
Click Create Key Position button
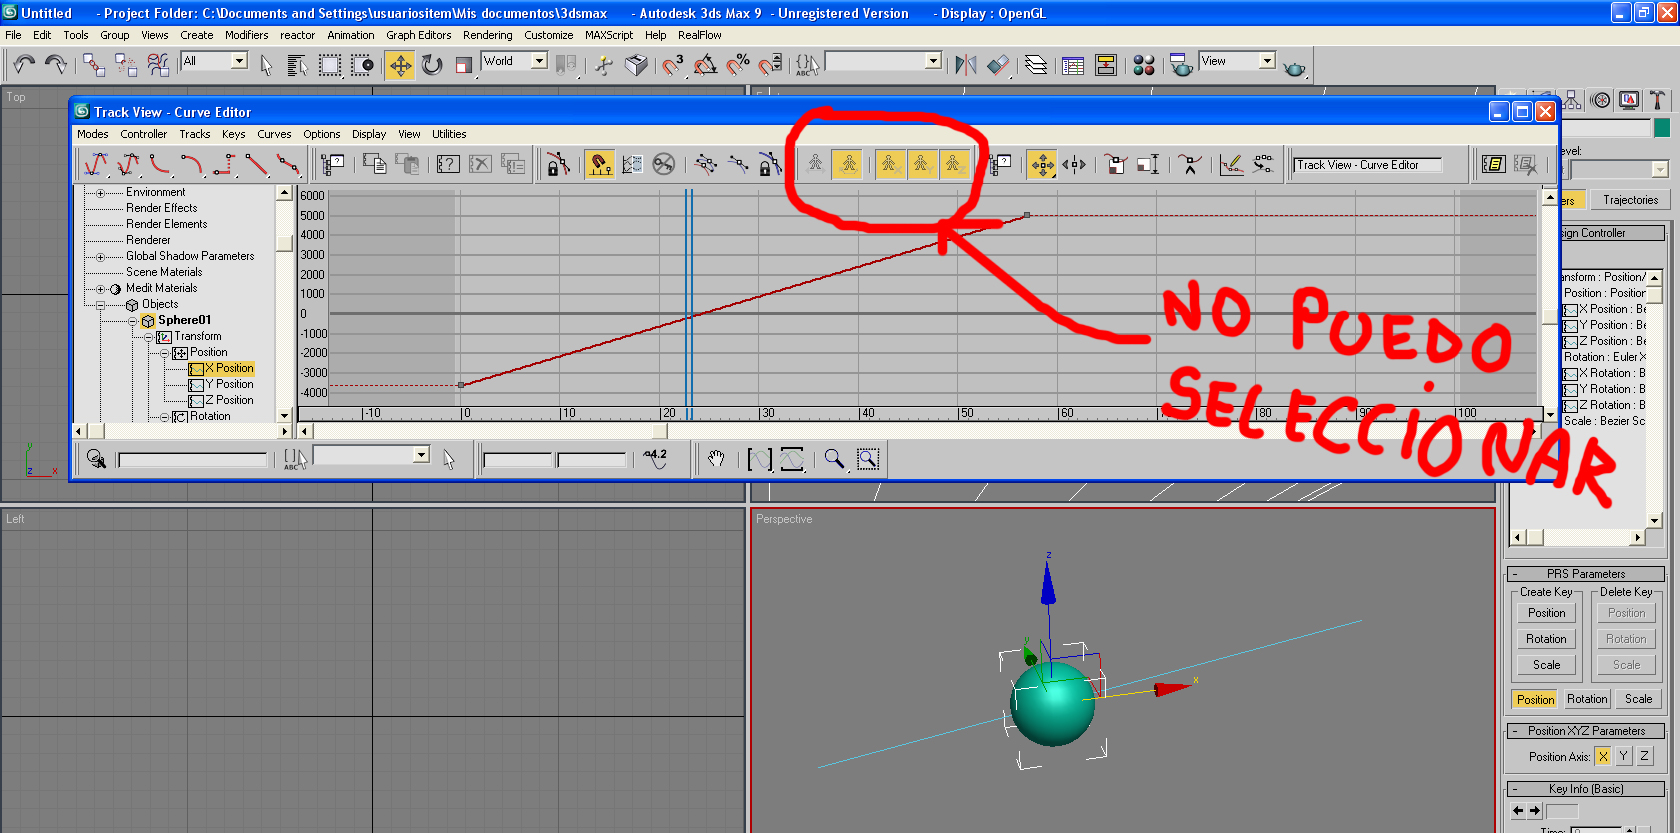click(1546, 613)
